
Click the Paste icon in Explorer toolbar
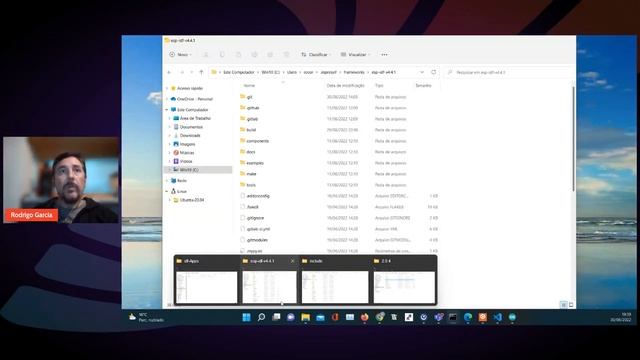[238, 54]
